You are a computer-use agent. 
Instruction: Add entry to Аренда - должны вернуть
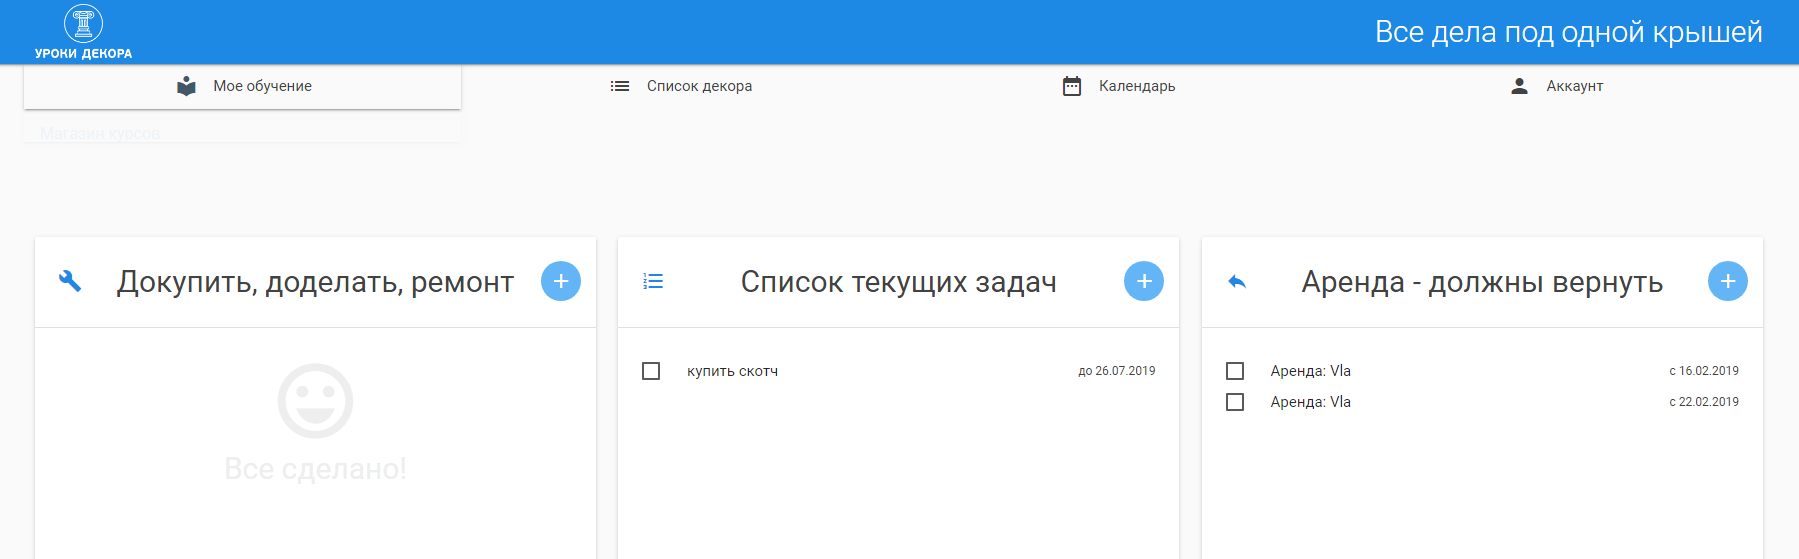click(x=1727, y=282)
